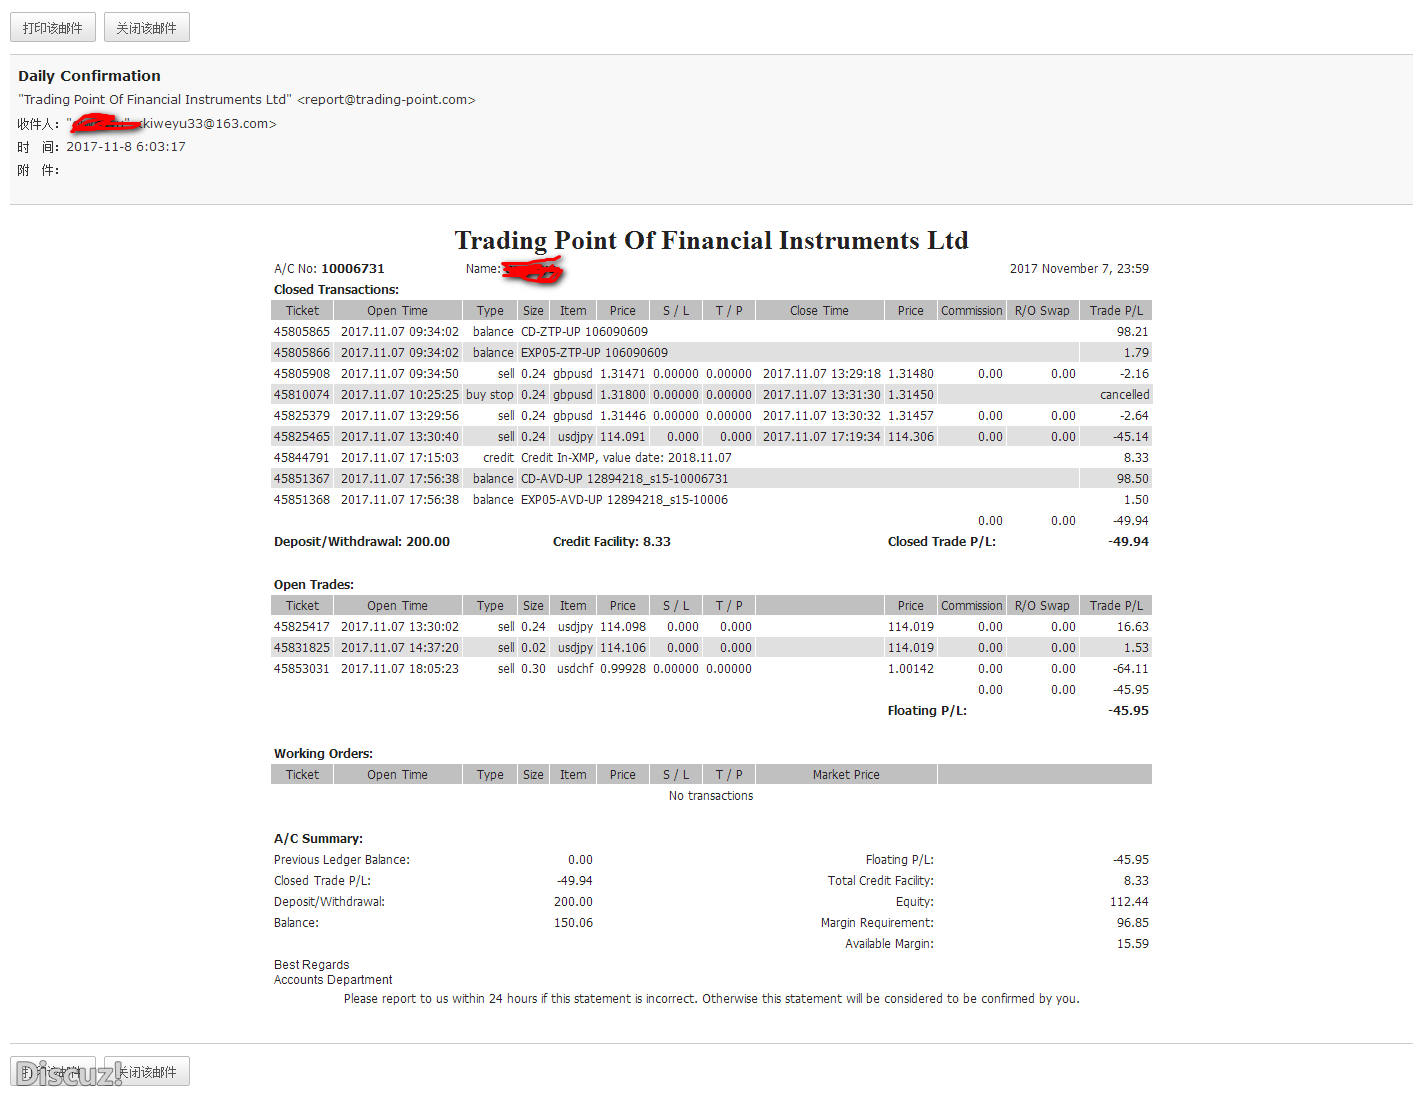Click Credit In-XMP value date text
1423x1098 pixels.
[626, 458]
